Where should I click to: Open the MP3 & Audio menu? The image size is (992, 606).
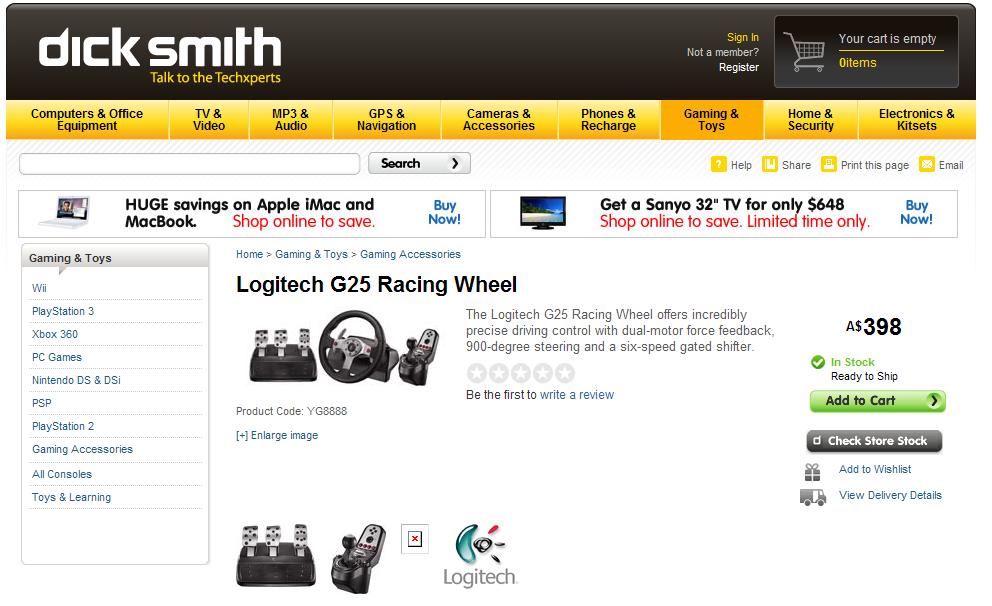point(291,120)
